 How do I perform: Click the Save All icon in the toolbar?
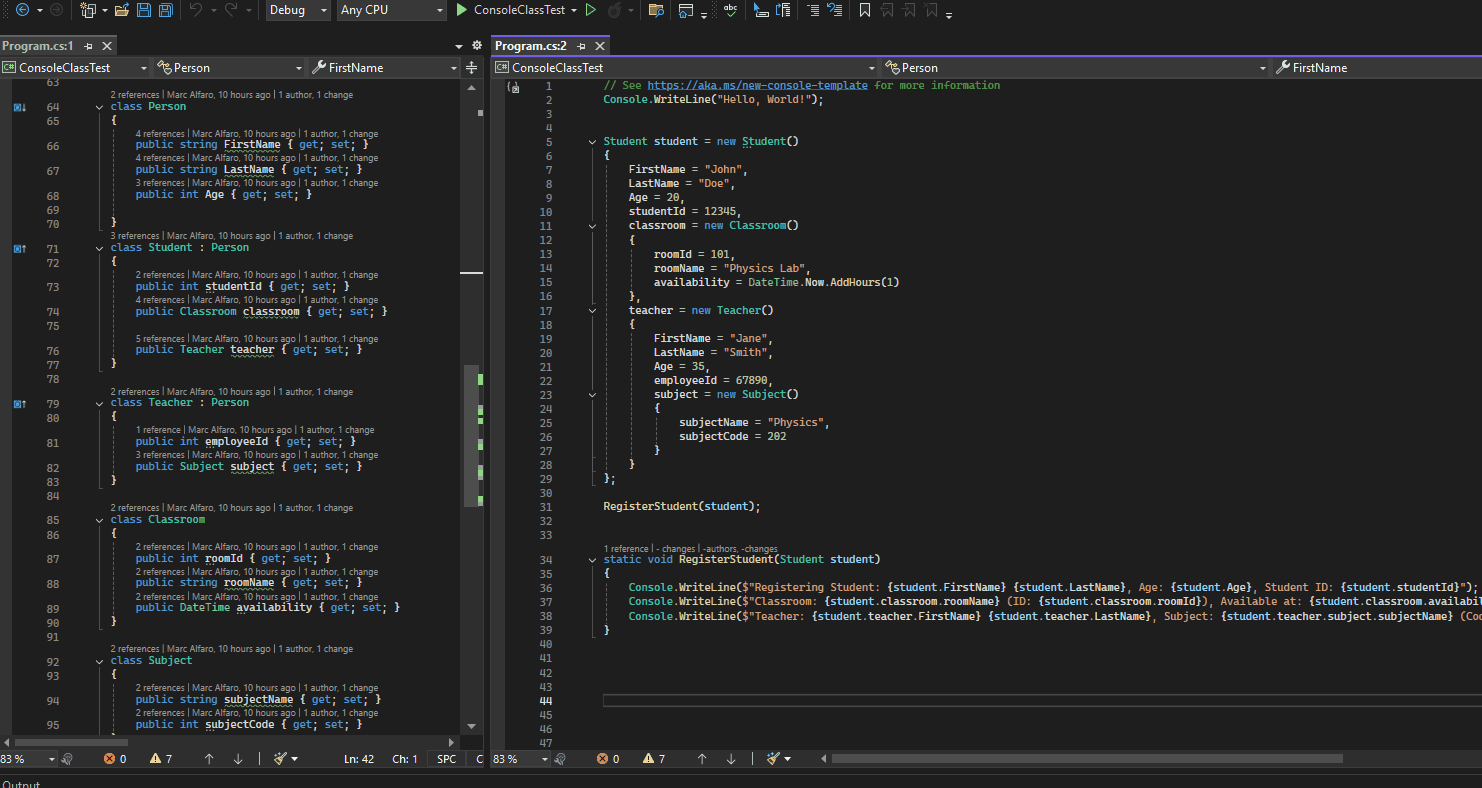(x=164, y=11)
